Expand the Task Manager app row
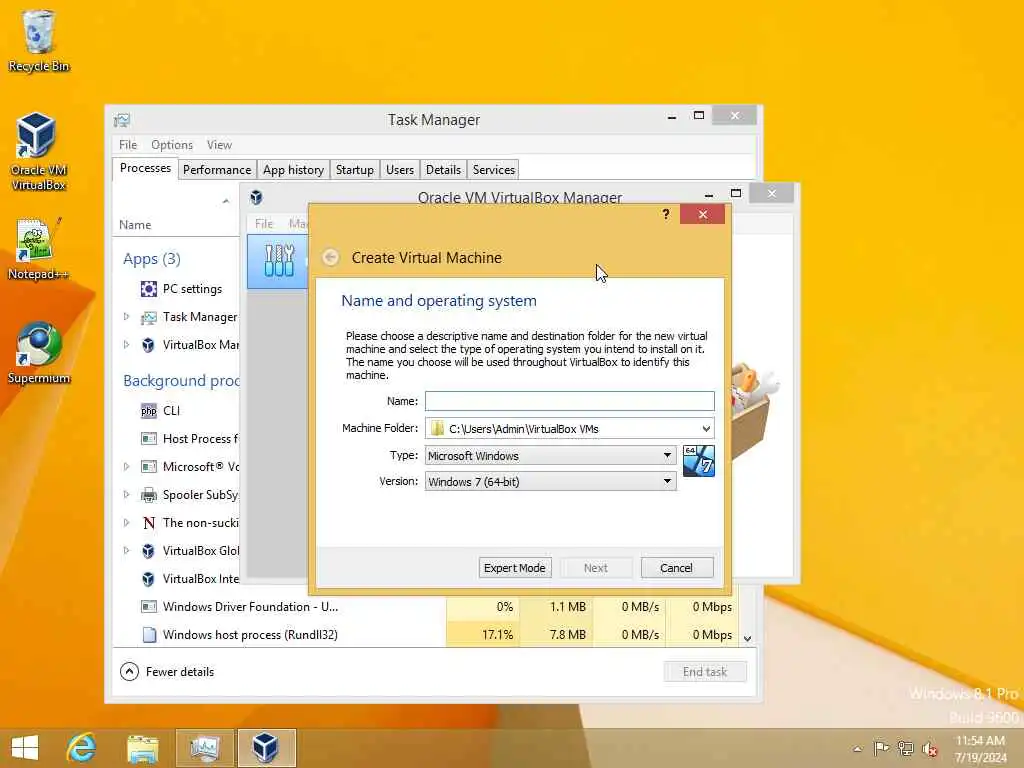 [127, 317]
